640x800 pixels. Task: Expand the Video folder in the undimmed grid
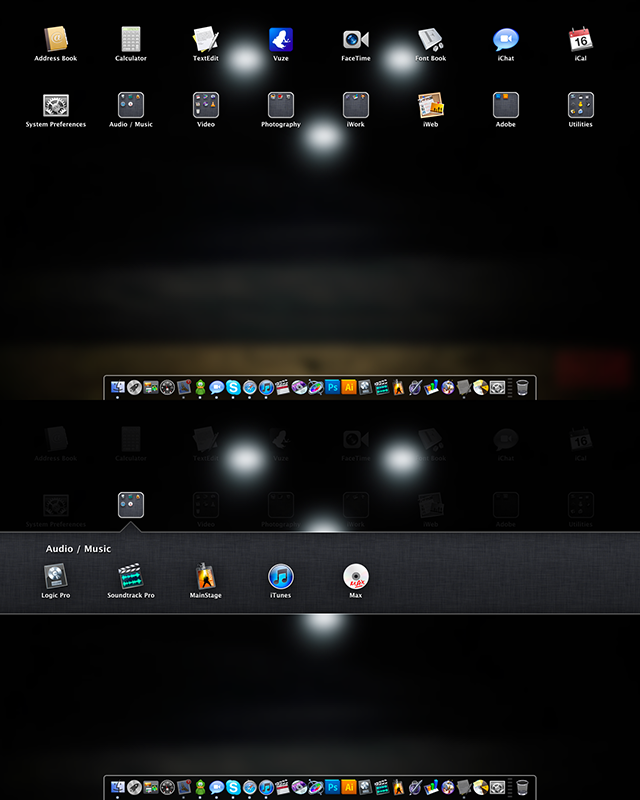206,105
